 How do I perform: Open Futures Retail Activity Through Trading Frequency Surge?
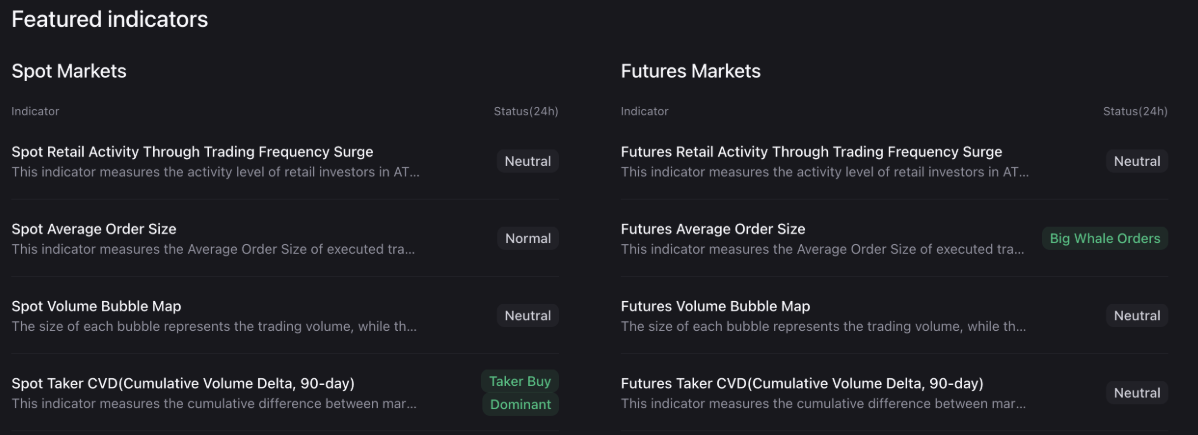coord(811,152)
